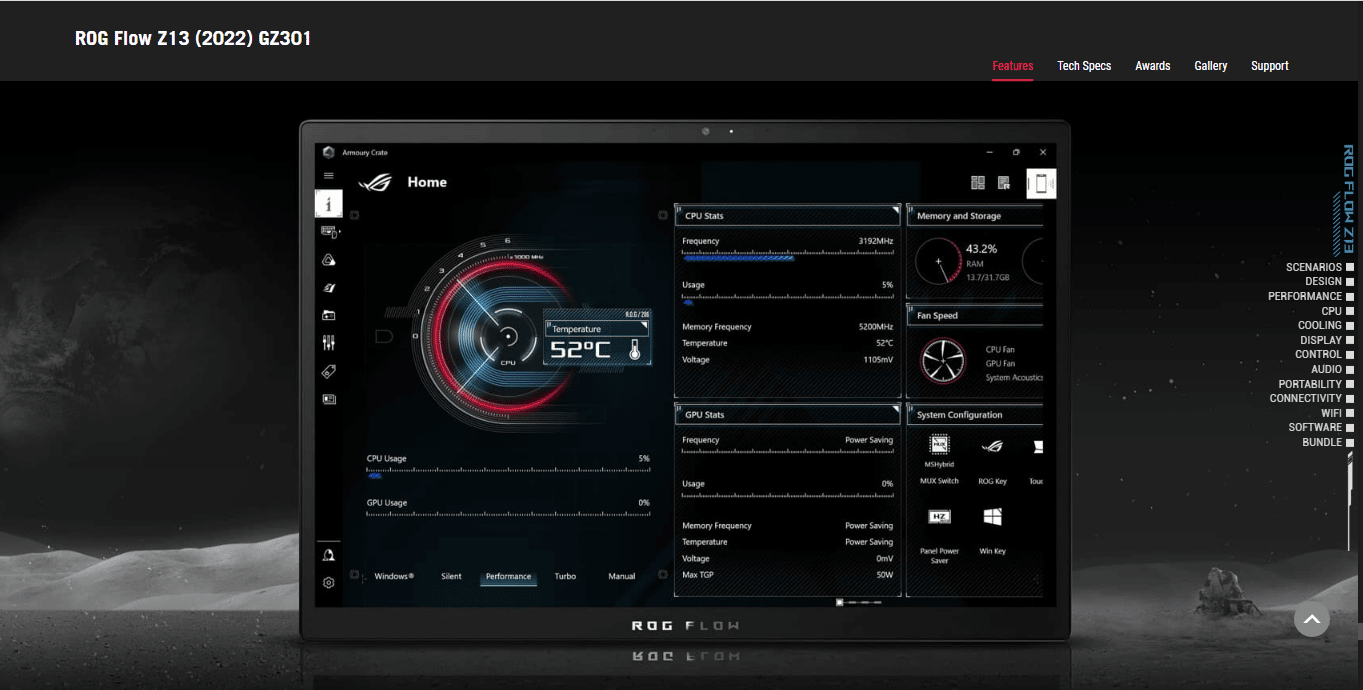Click the thermometer icon in Temperature widget
This screenshot has width=1363, height=690.
634,350
